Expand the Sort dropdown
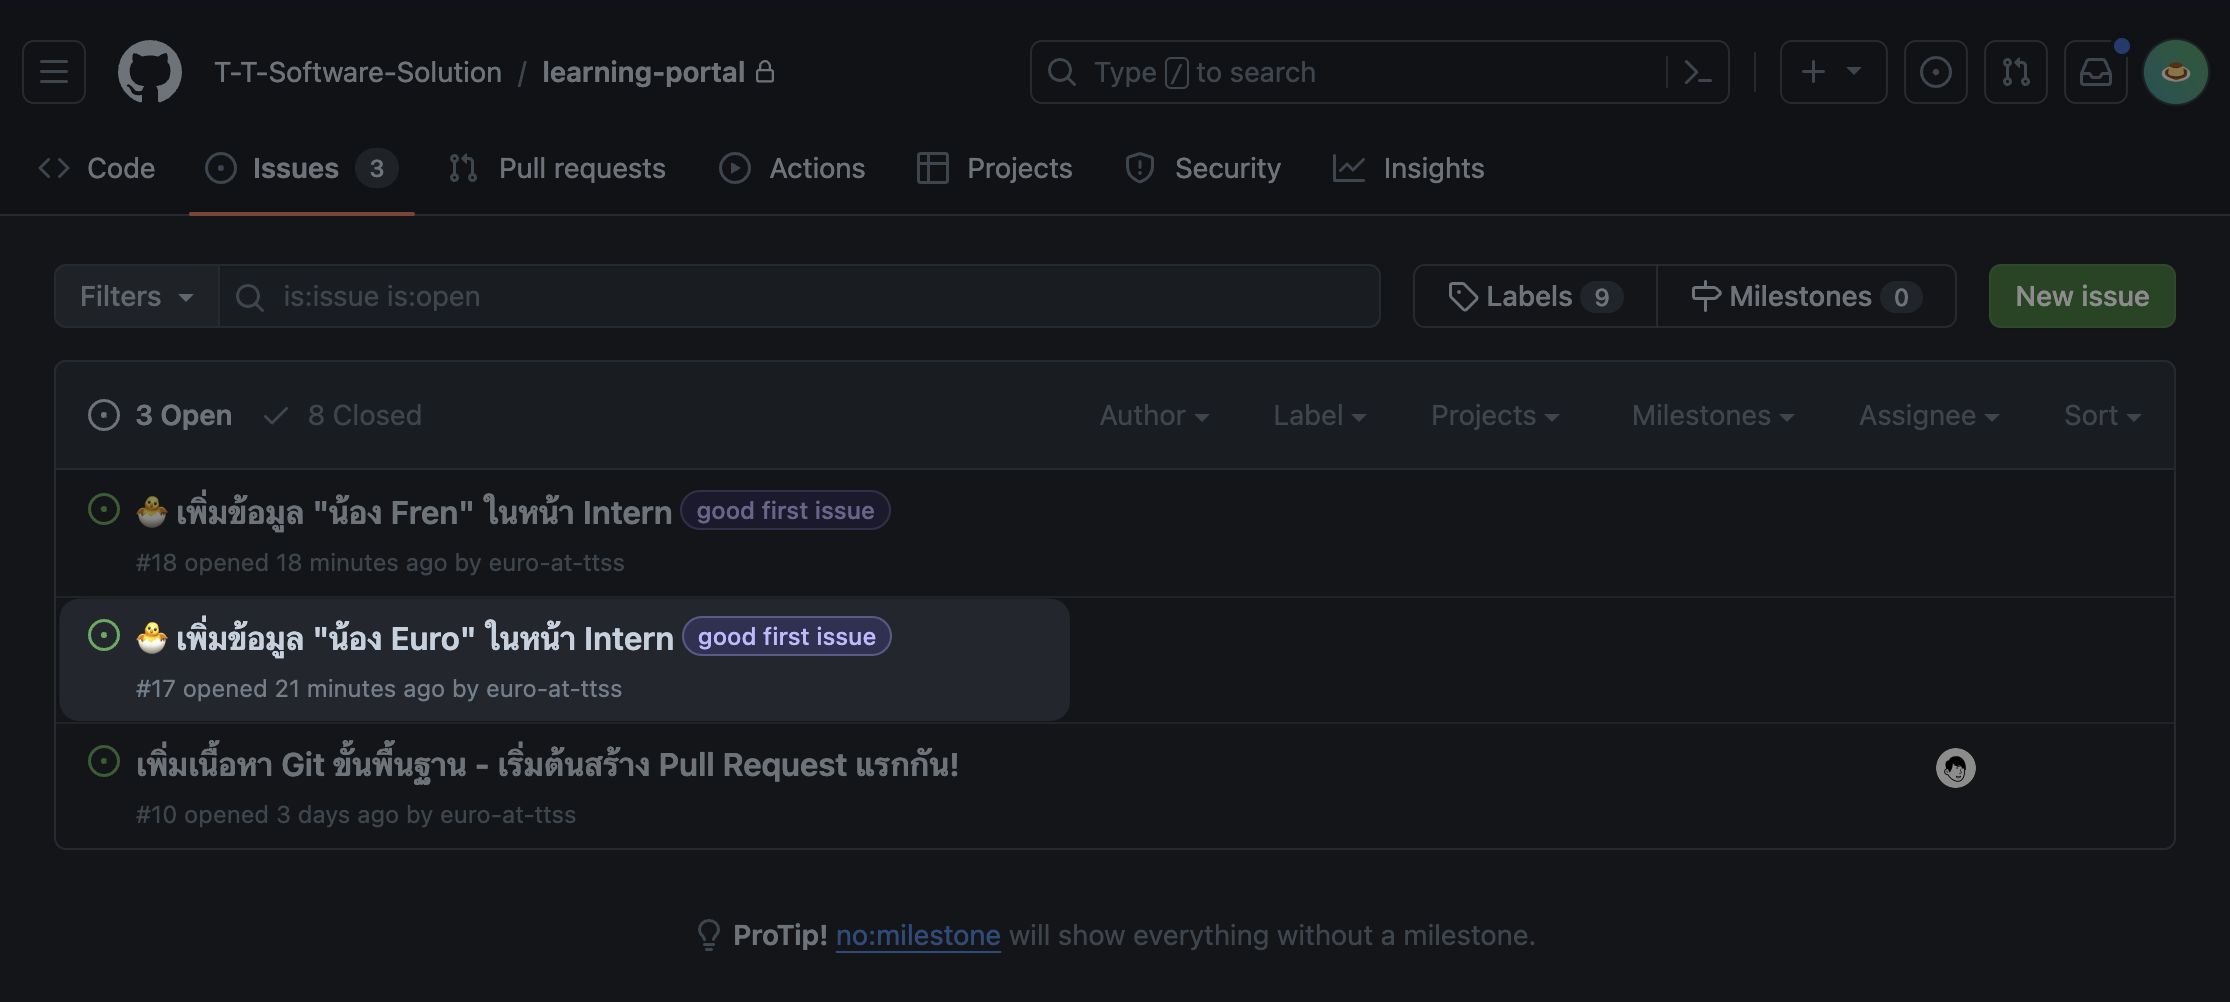This screenshot has height=1002, width=2230. click(x=2102, y=415)
